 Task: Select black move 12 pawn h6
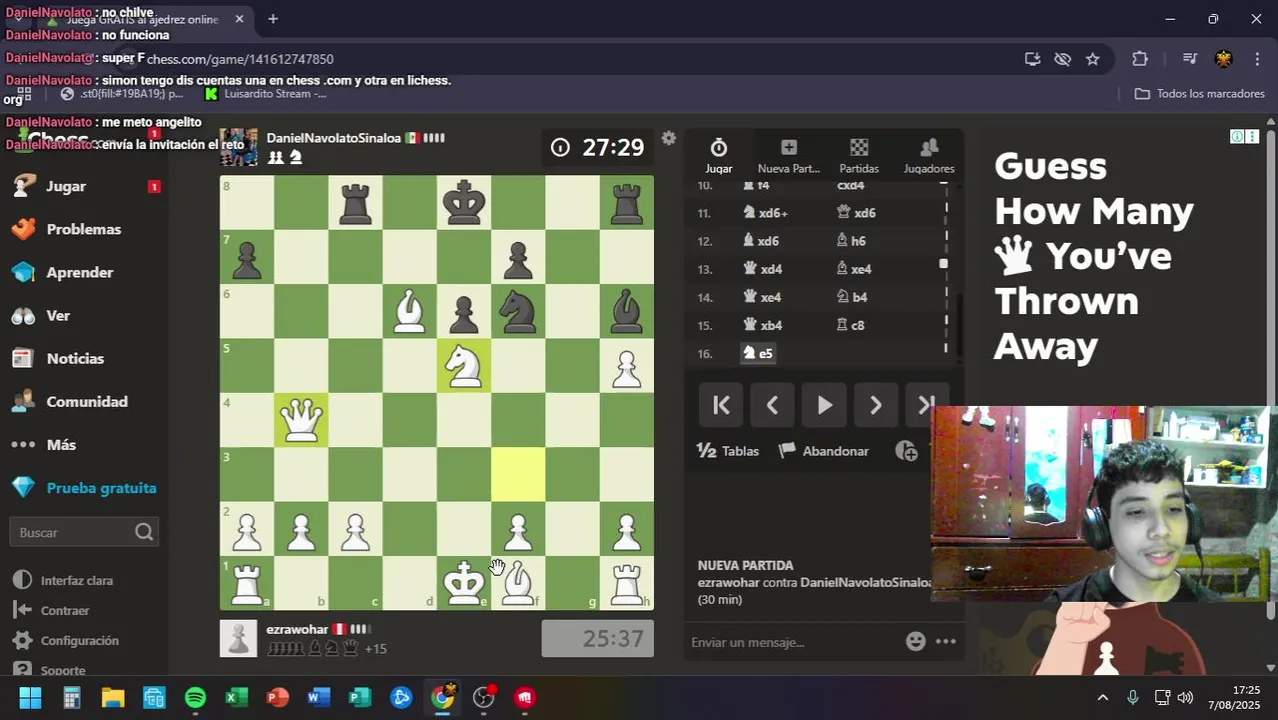pyautogui.click(x=851, y=241)
